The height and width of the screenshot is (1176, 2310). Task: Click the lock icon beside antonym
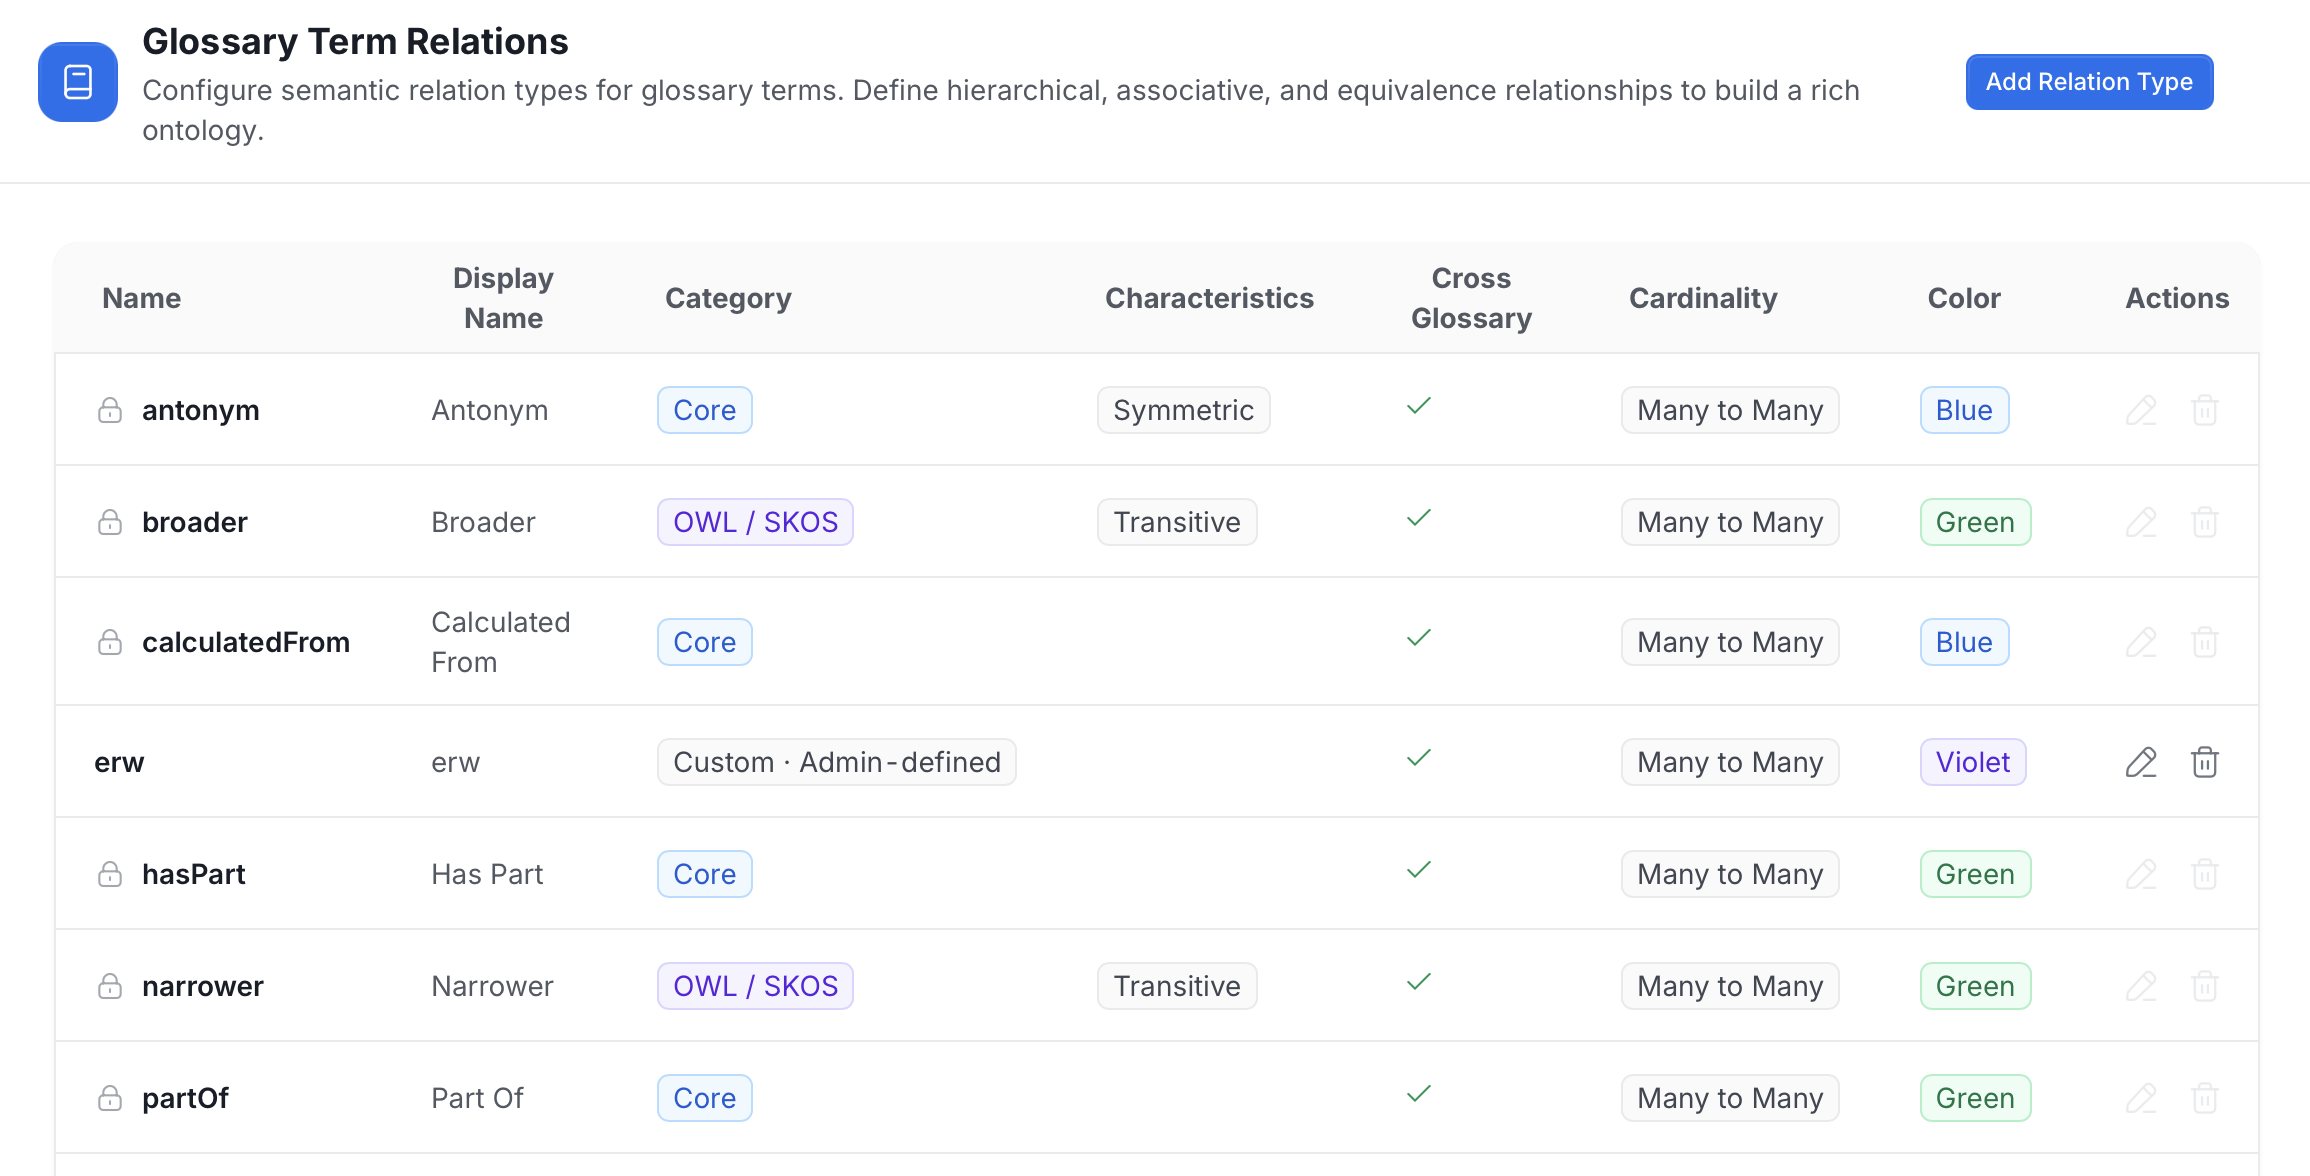click(110, 410)
